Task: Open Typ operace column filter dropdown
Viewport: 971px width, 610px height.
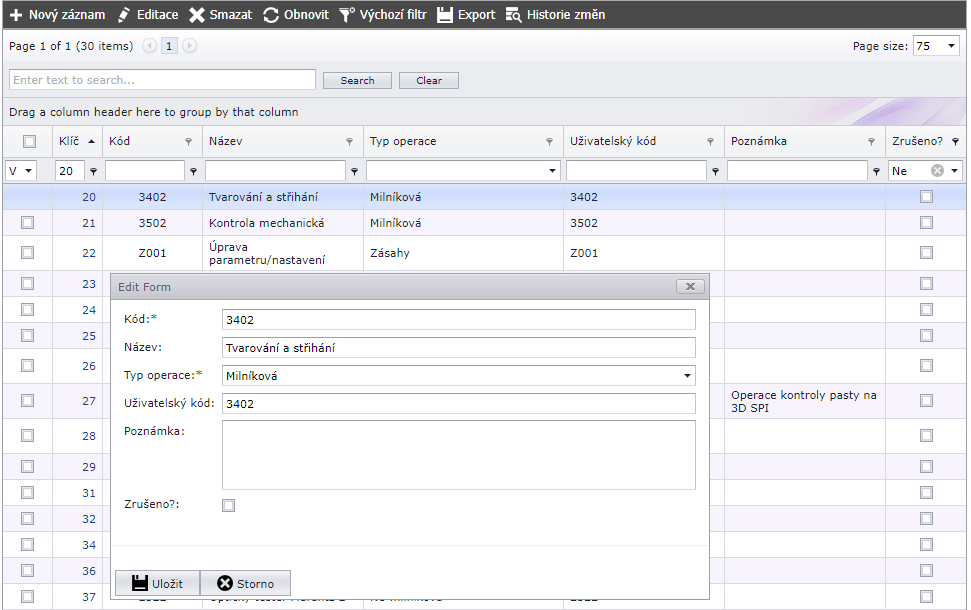Action: pos(553,171)
